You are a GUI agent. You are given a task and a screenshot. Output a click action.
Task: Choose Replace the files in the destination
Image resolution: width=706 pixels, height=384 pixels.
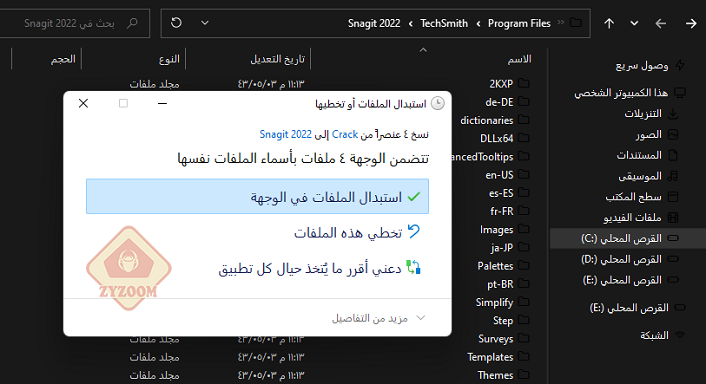(257, 196)
